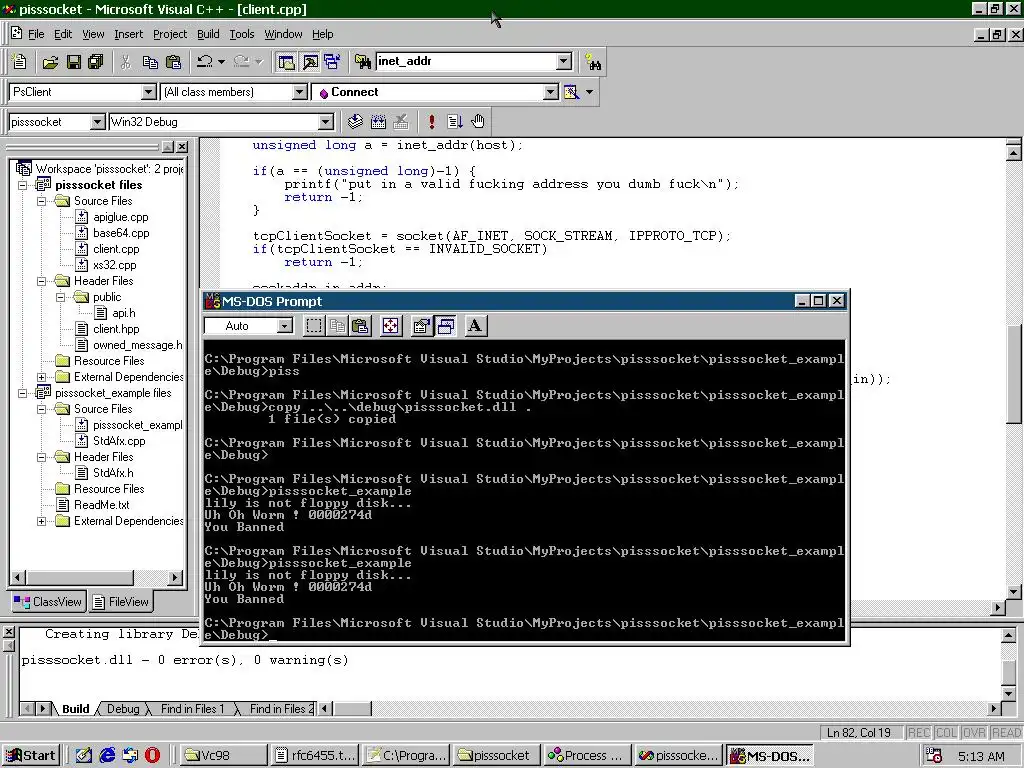The width and height of the screenshot is (1024, 768).
Task: Click the Search help binoculars icon
Action: [x=593, y=62]
